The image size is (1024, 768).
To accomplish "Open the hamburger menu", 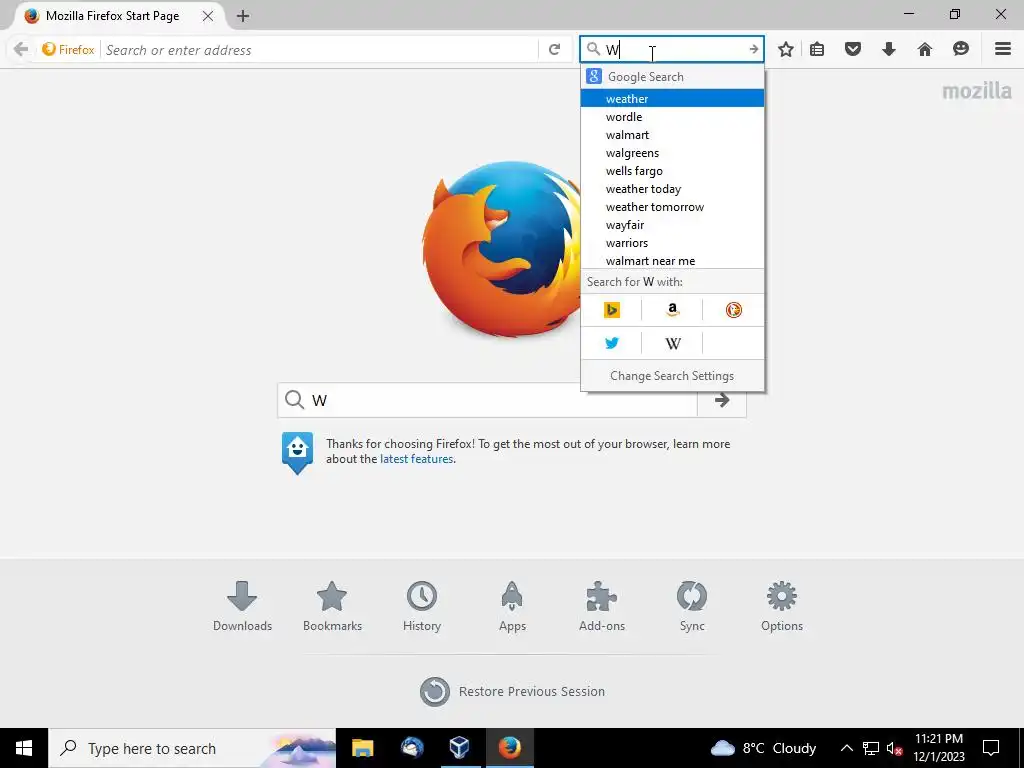I will point(1003,49).
